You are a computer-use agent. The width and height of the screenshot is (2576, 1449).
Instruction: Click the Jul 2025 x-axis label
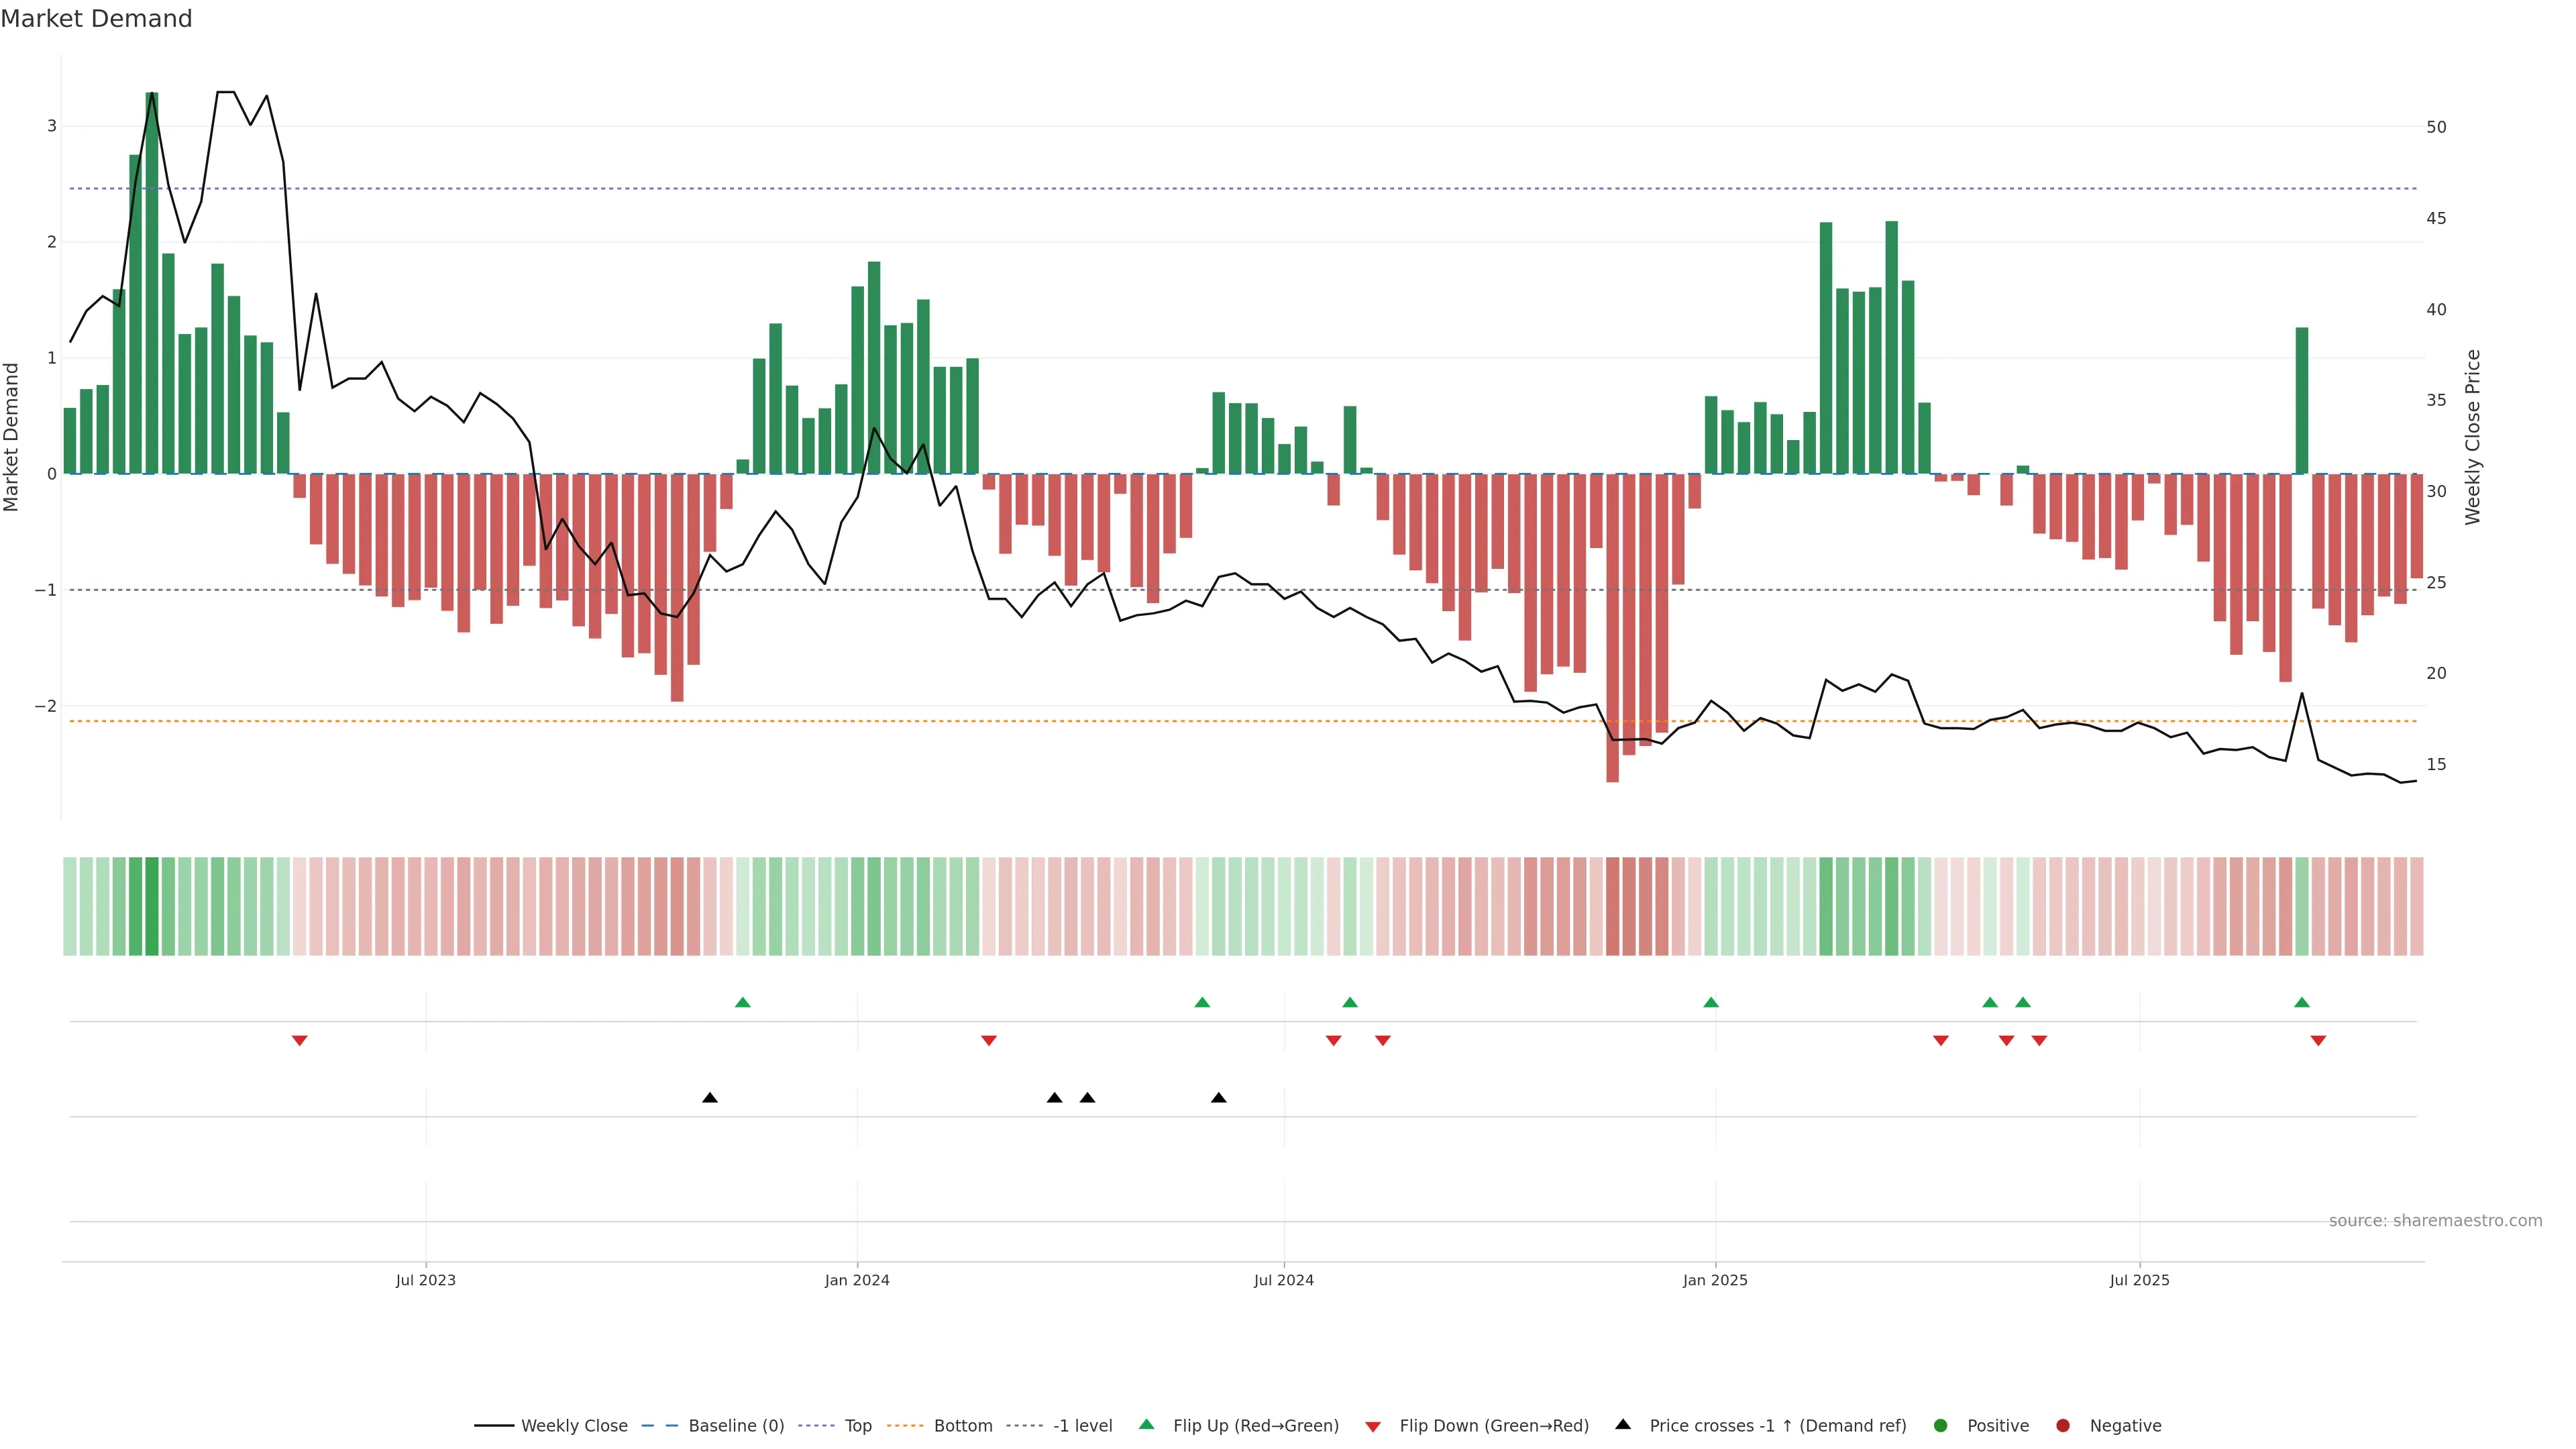point(2139,1280)
